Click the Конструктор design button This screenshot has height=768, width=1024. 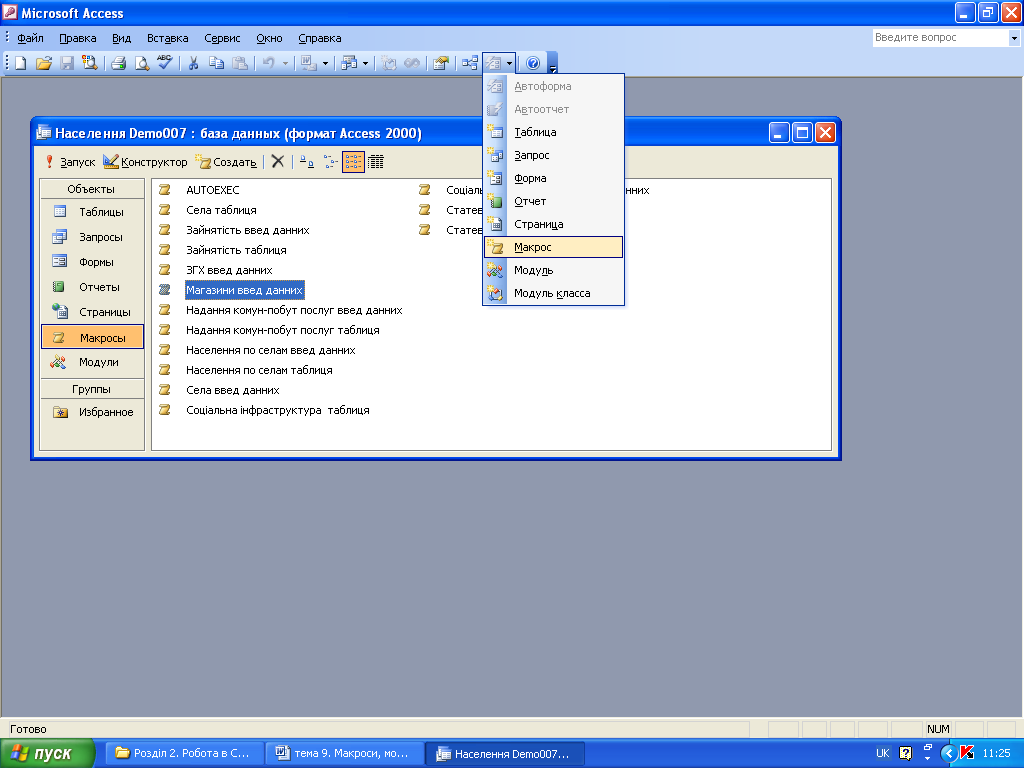pyautogui.click(x=145, y=162)
